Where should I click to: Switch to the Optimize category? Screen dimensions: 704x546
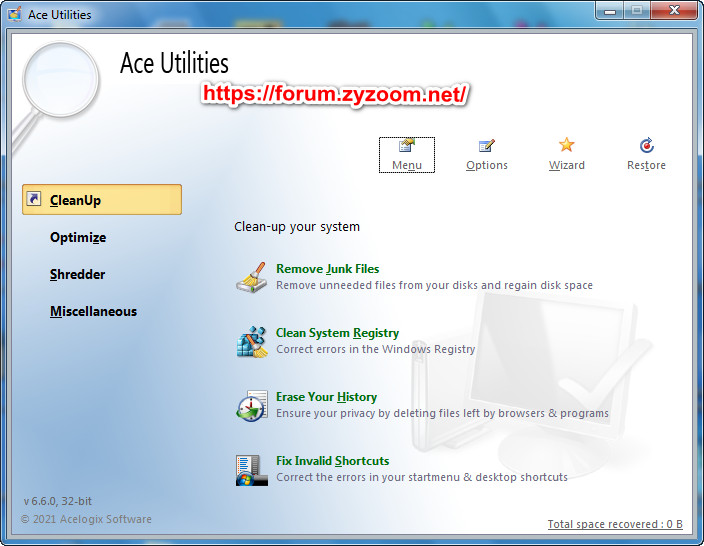pyautogui.click(x=78, y=237)
